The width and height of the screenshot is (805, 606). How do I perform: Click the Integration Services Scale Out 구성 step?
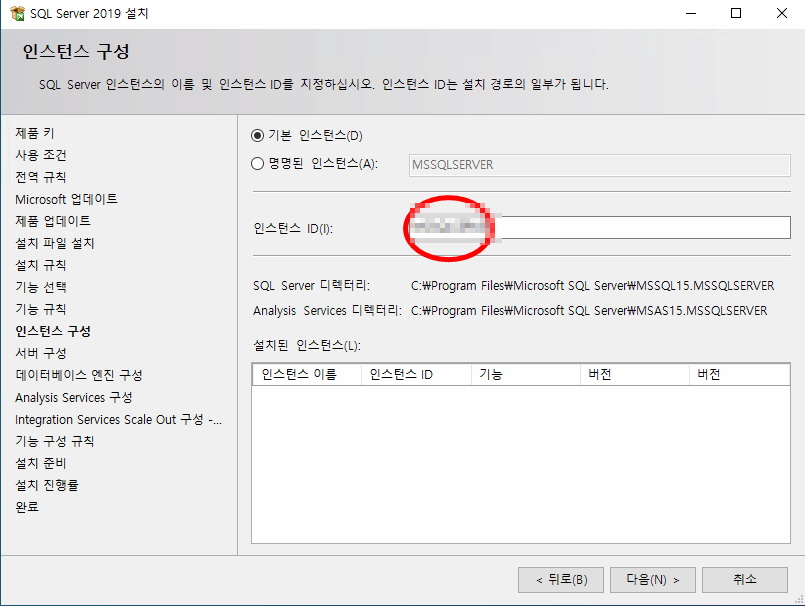(x=118, y=420)
